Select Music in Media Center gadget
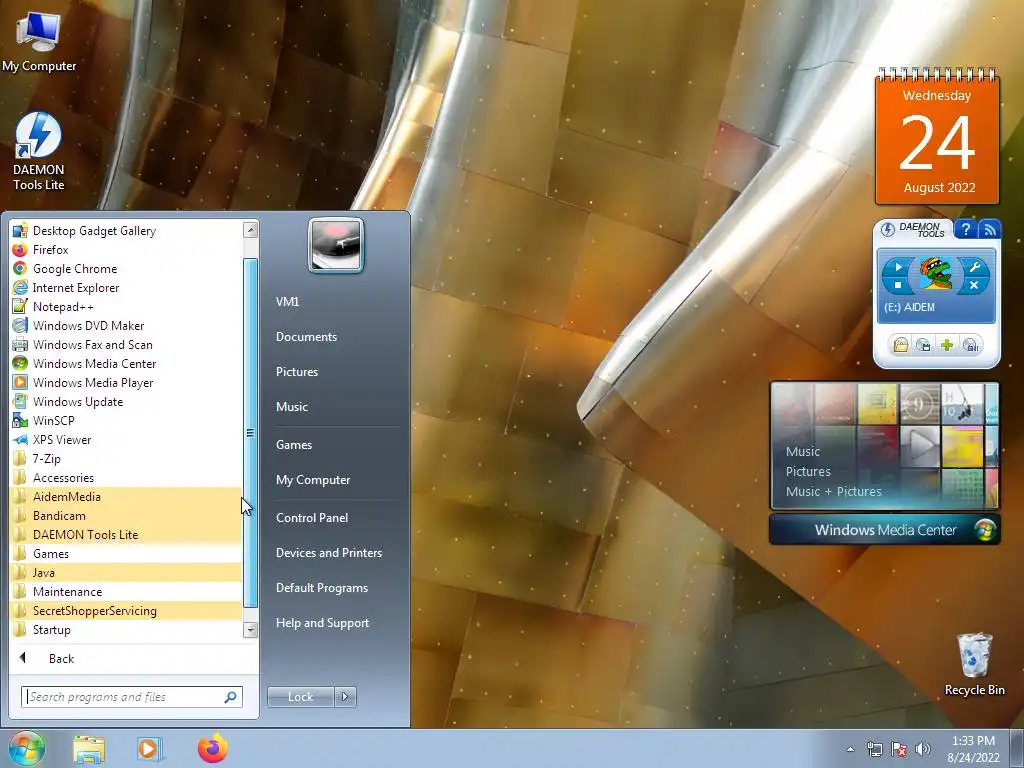This screenshot has height=768, width=1024. coord(803,451)
